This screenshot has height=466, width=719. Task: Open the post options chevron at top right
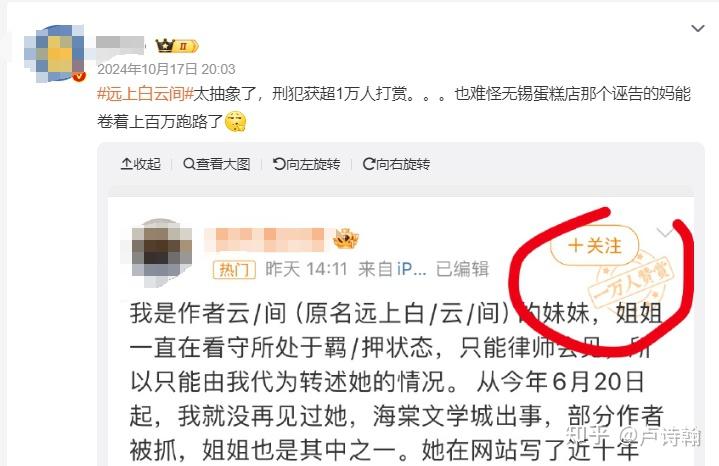point(697,28)
